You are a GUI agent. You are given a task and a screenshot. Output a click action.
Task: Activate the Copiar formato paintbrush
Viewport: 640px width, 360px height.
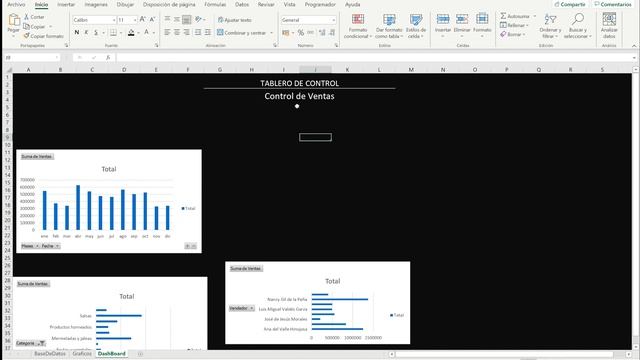(x=27, y=36)
